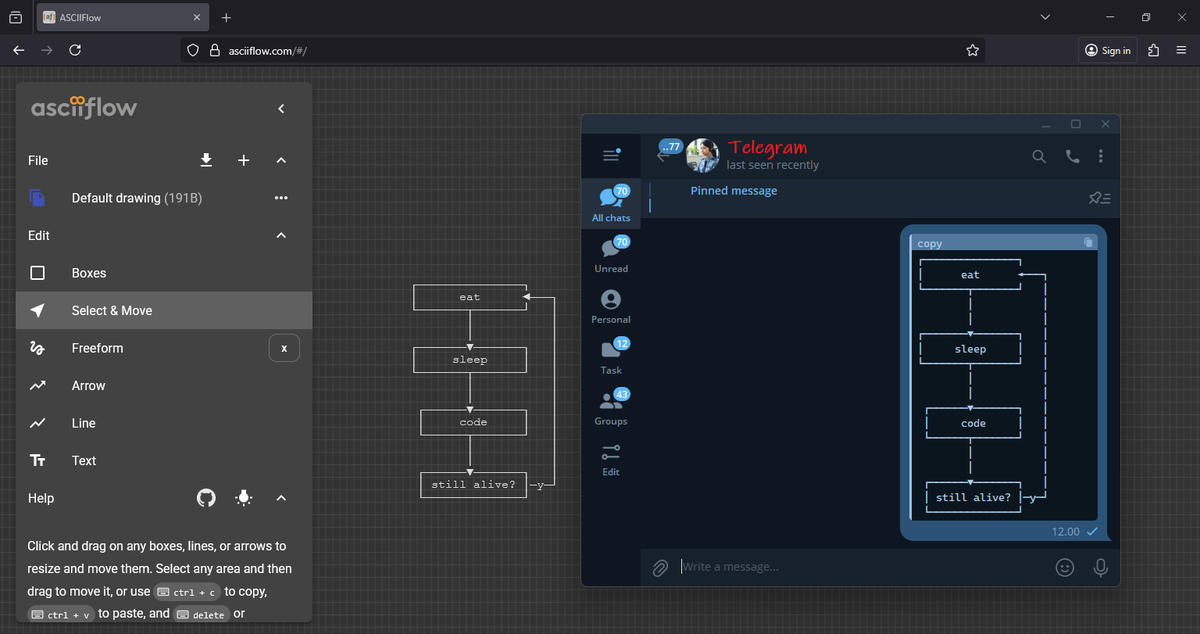Click the browser Forward button
The height and width of the screenshot is (634, 1200).
46,50
